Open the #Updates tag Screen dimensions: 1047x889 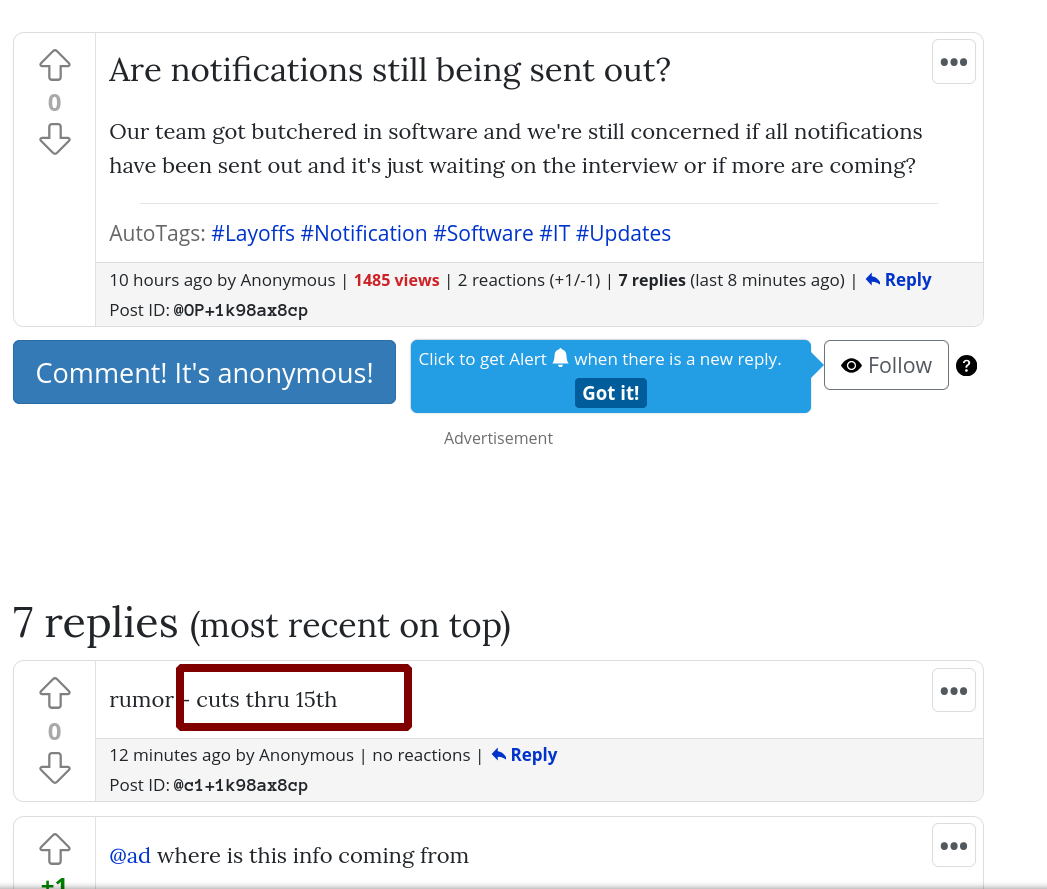(623, 234)
